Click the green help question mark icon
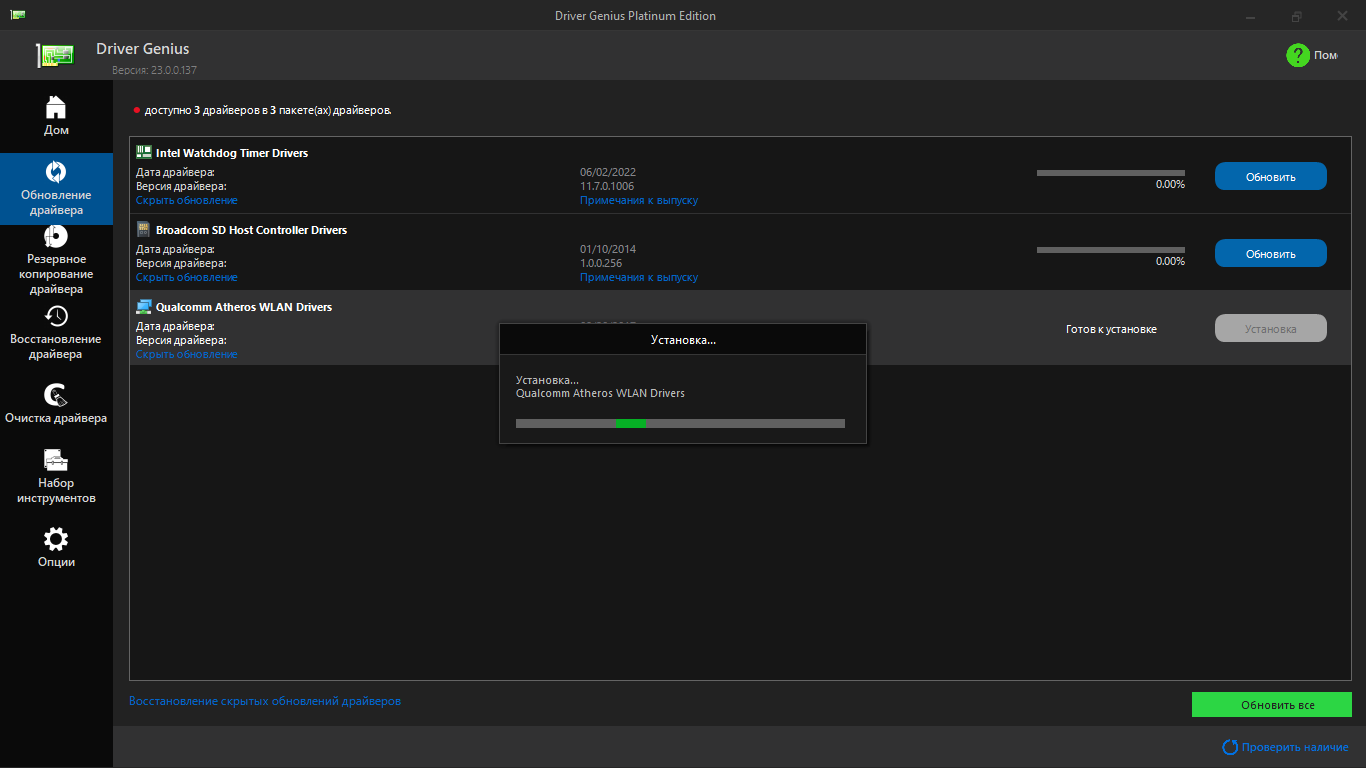 pyautogui.click(x=1298, y=55)
